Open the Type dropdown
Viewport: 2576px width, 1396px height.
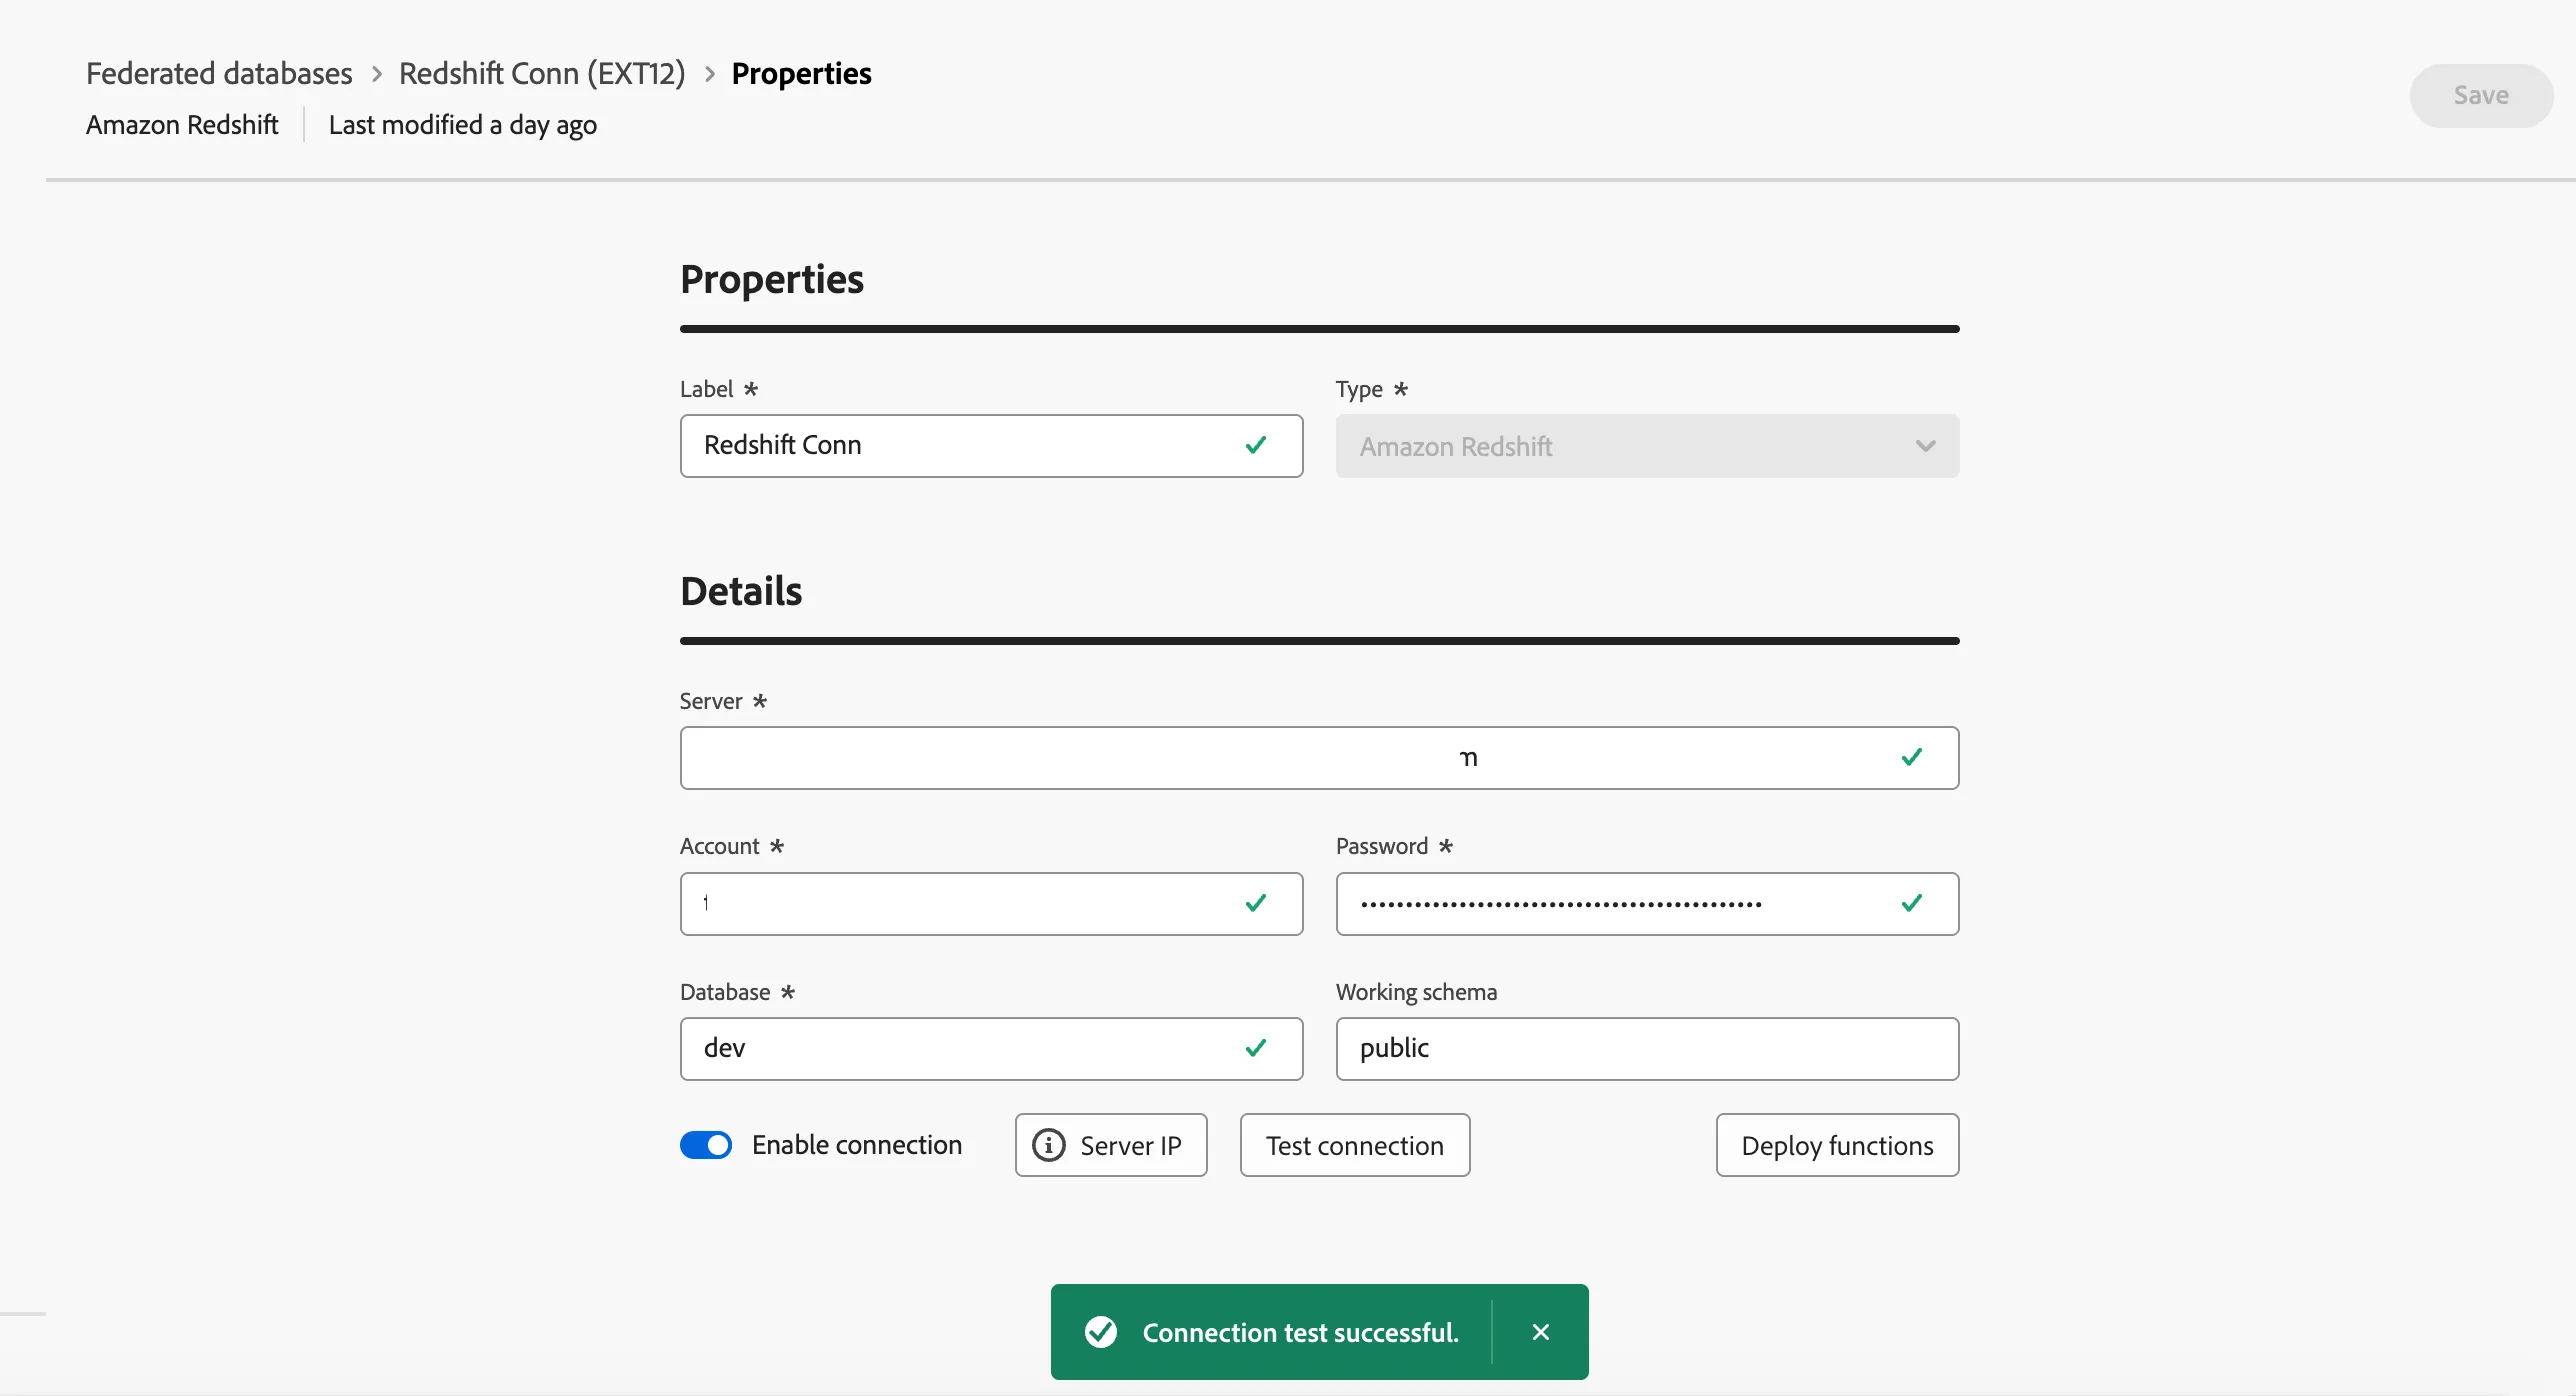point(1647,446)
